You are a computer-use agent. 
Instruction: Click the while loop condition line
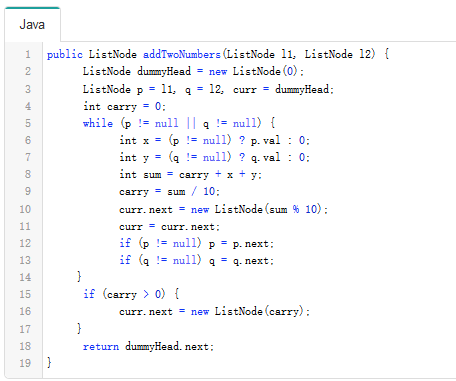click(179, 123)
